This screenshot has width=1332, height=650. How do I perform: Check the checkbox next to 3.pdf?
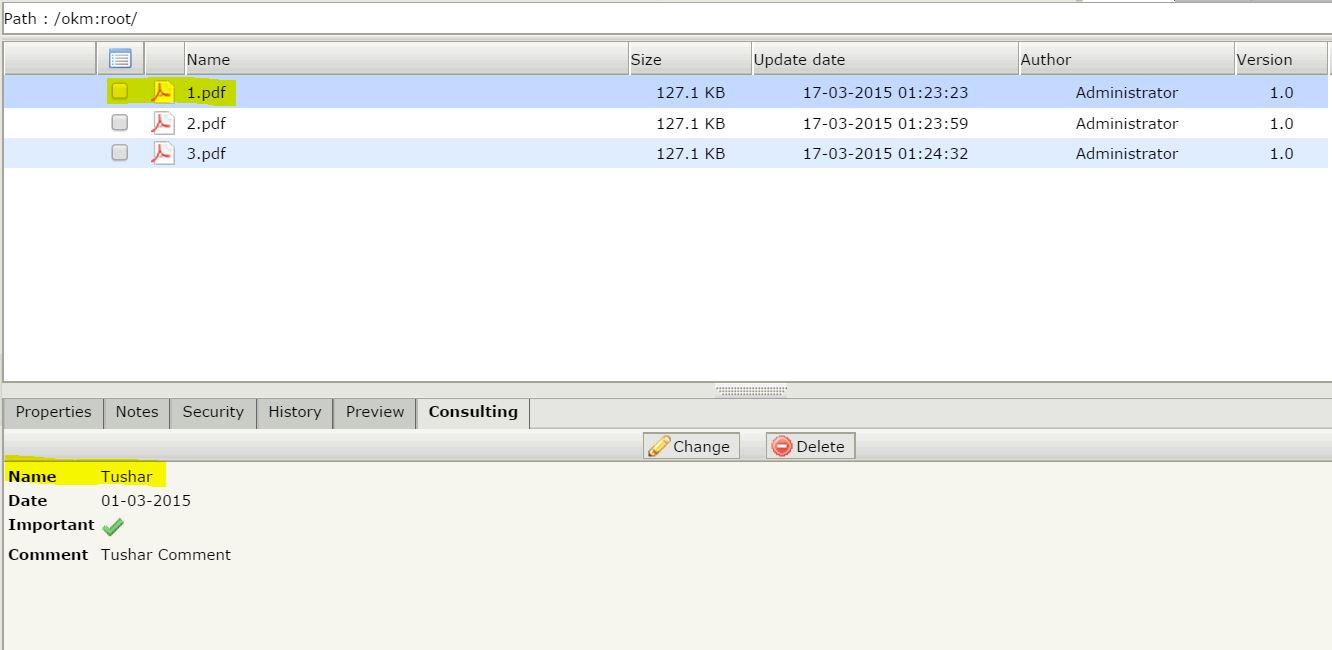point(119,152)
